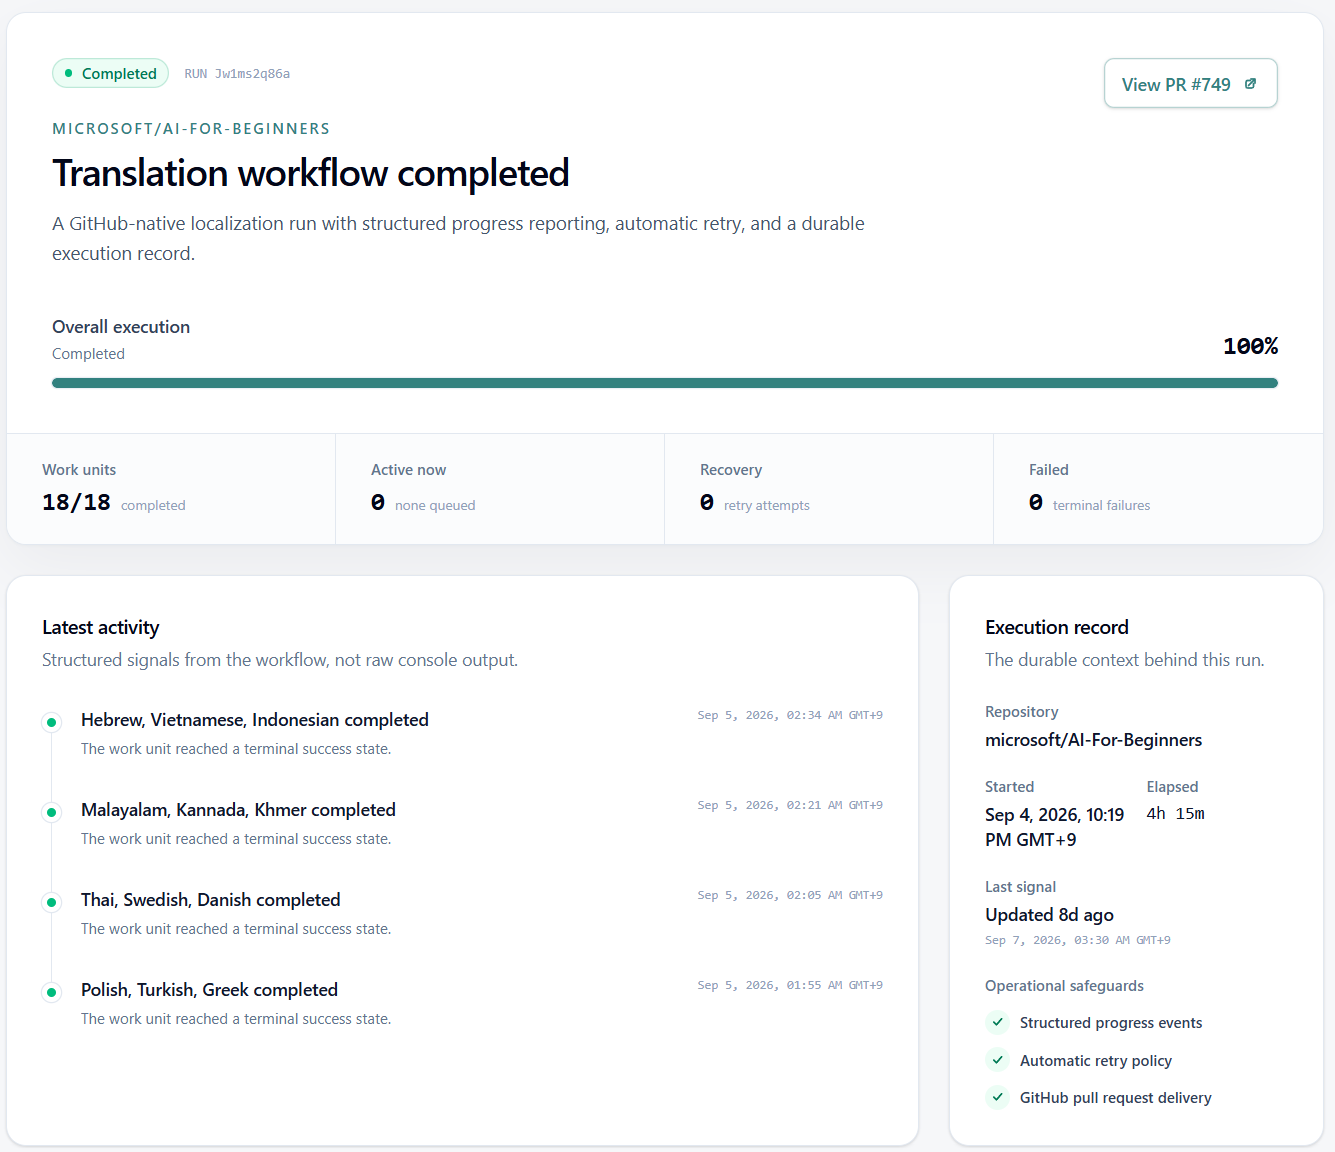This screenshot has width=1335, height=1152.
Task: Click the overall execution progress bar
Action: coord(665,383)
